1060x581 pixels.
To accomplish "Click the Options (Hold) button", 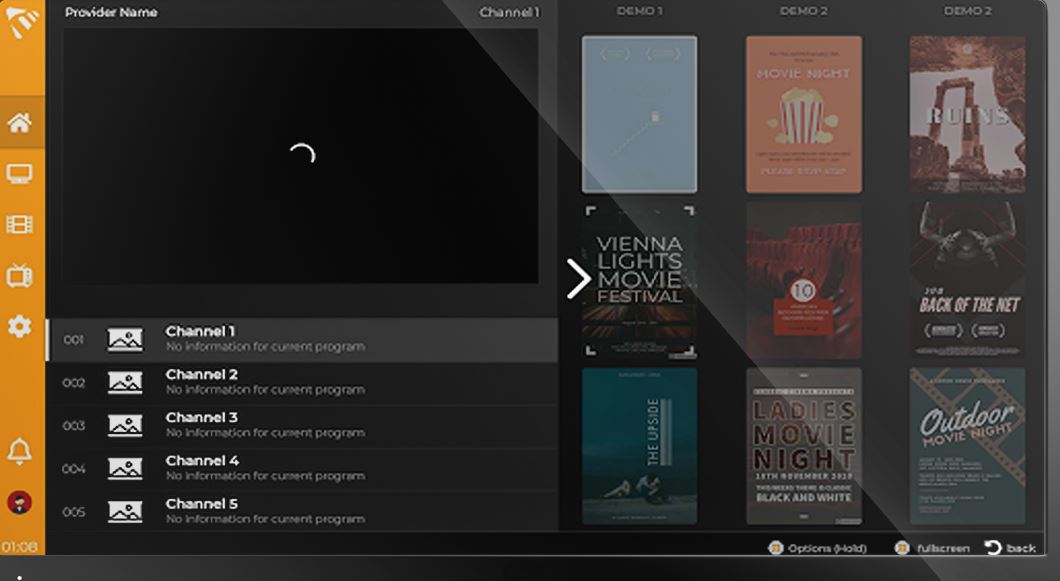I will click(x=816, y=548).
